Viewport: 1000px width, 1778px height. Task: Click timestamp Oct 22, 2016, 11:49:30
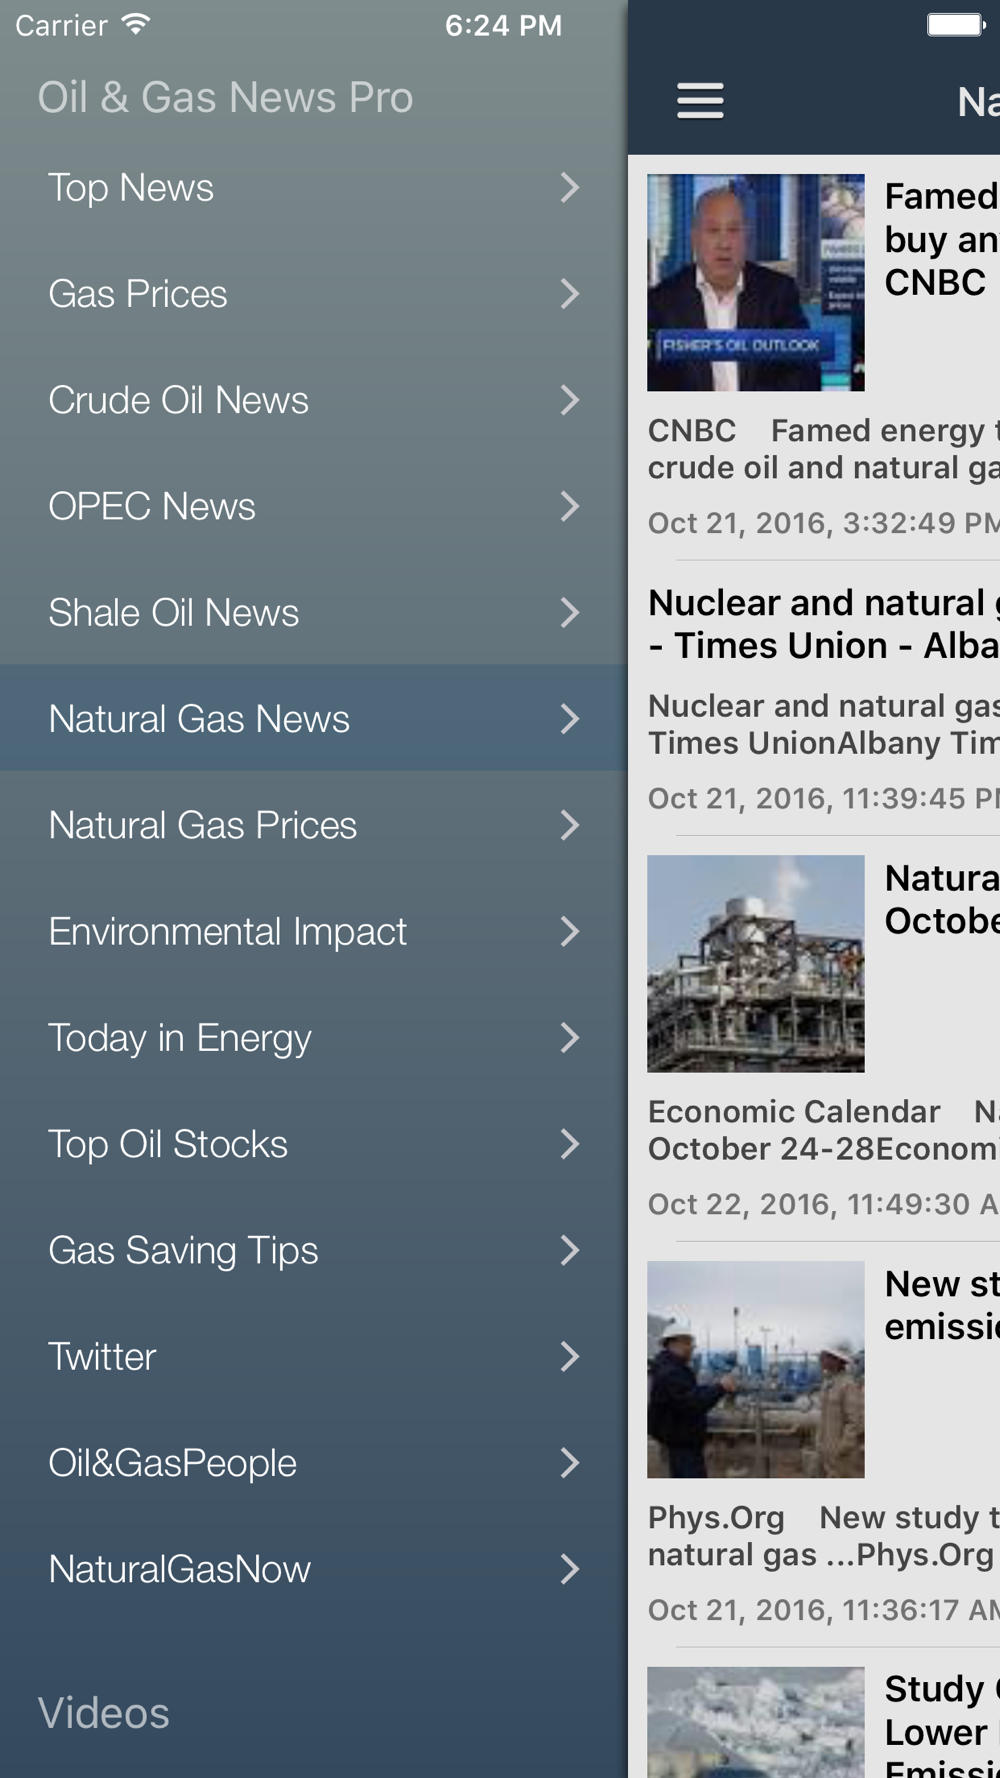[824, 1204]
